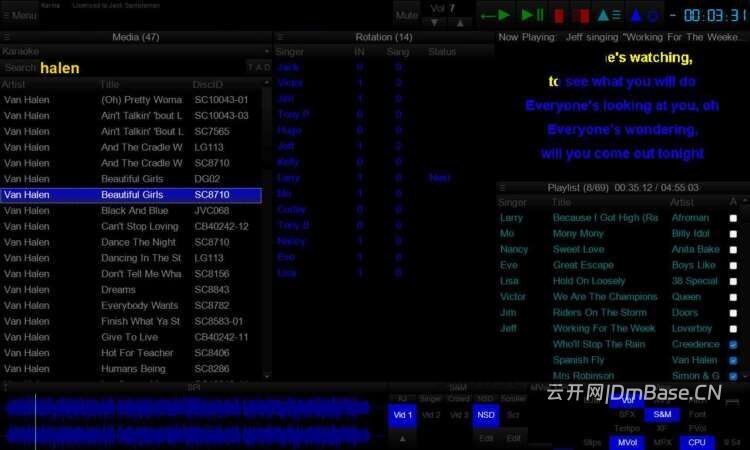750x450 pixels.
Task: Toggle the SFX button
Action: pos(627,414)
